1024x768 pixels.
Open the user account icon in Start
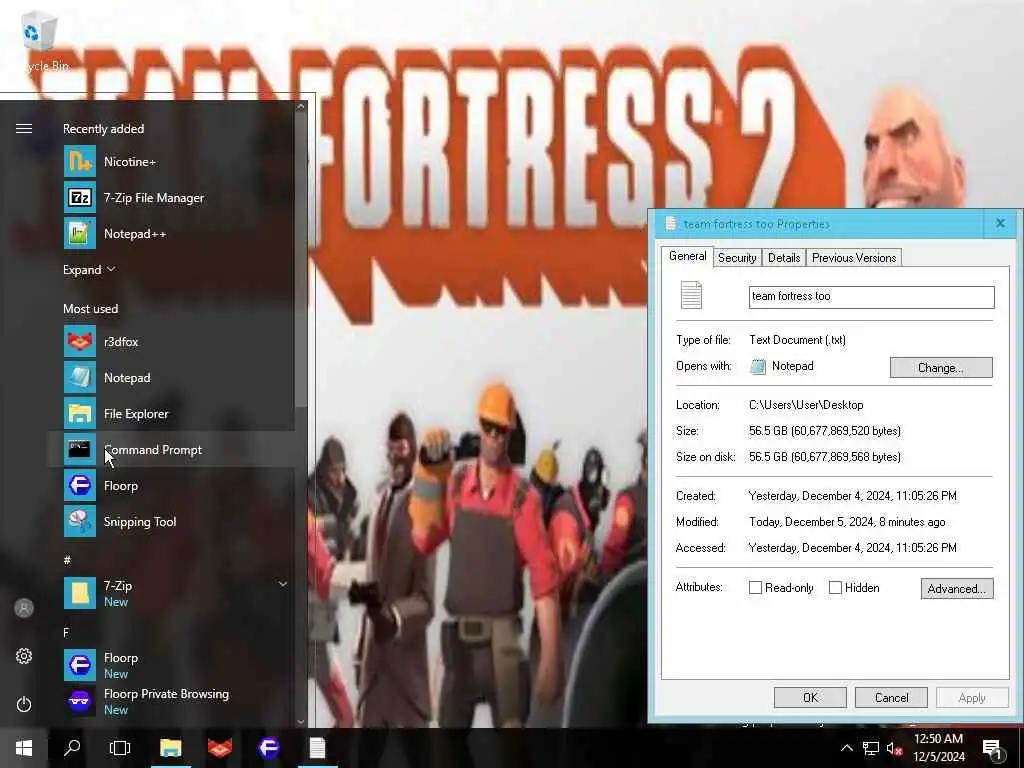pos(24,608)
